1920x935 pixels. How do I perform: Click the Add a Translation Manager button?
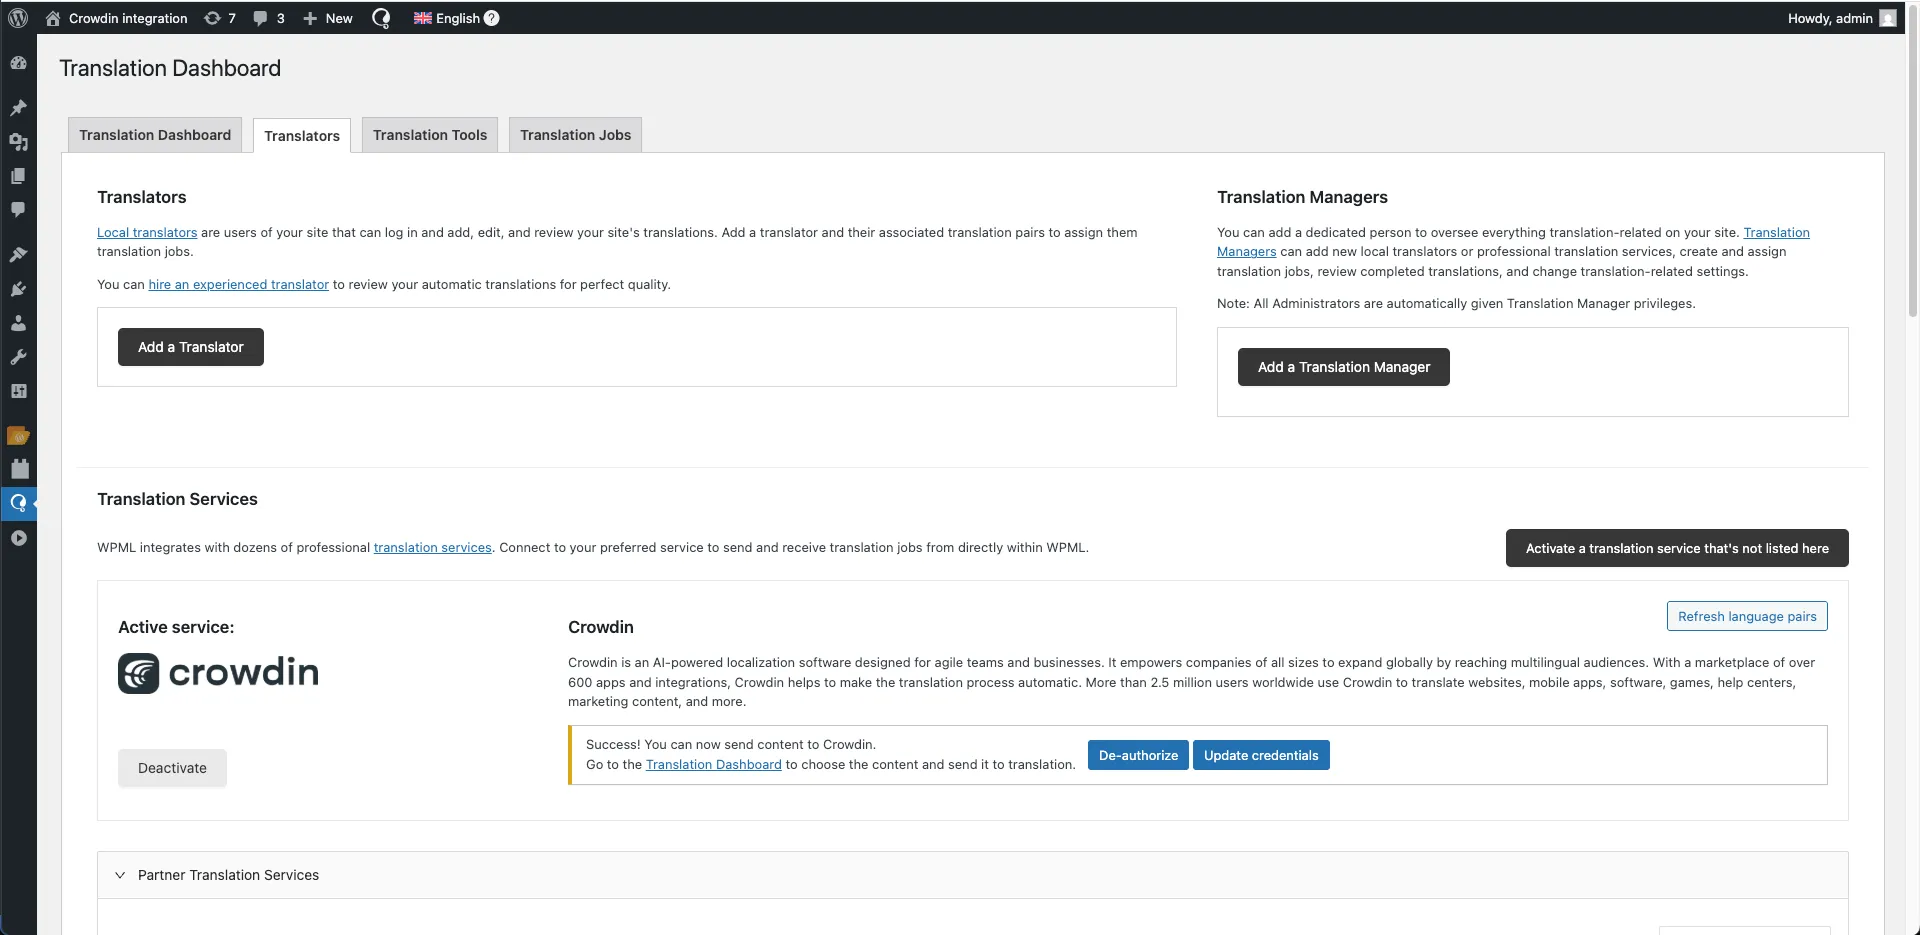pos(1343,366)
